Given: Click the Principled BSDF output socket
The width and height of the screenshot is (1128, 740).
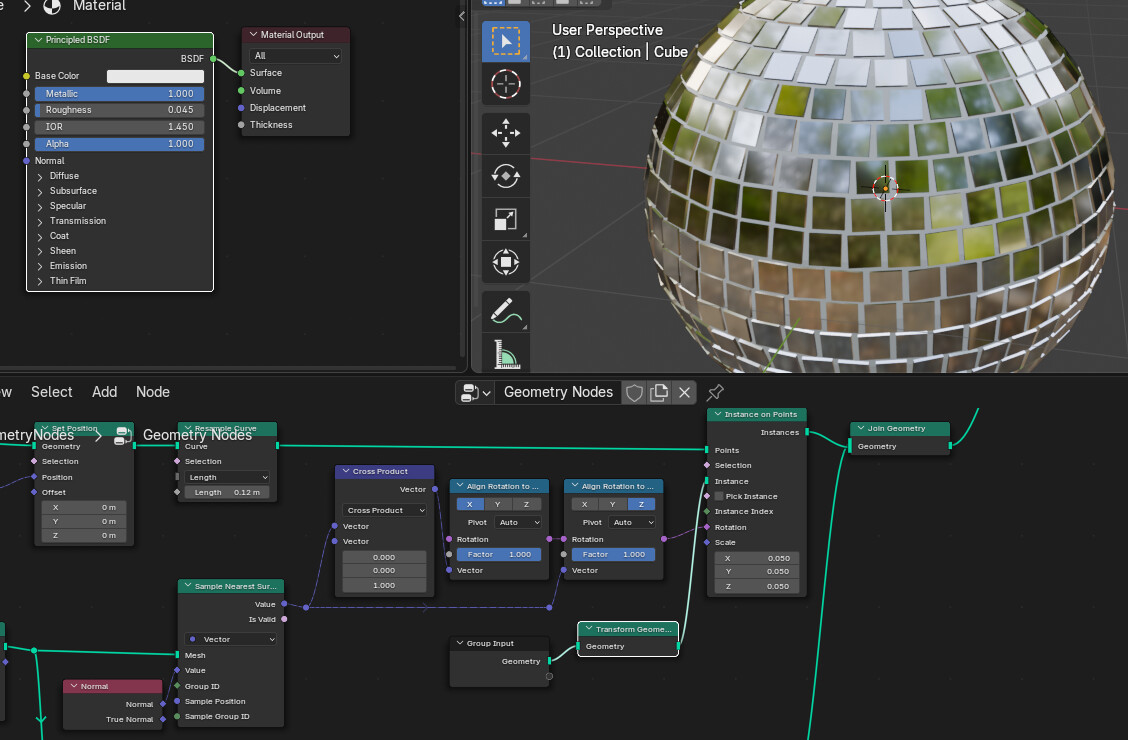Looking at the screenshot, I should click(213, 59).
